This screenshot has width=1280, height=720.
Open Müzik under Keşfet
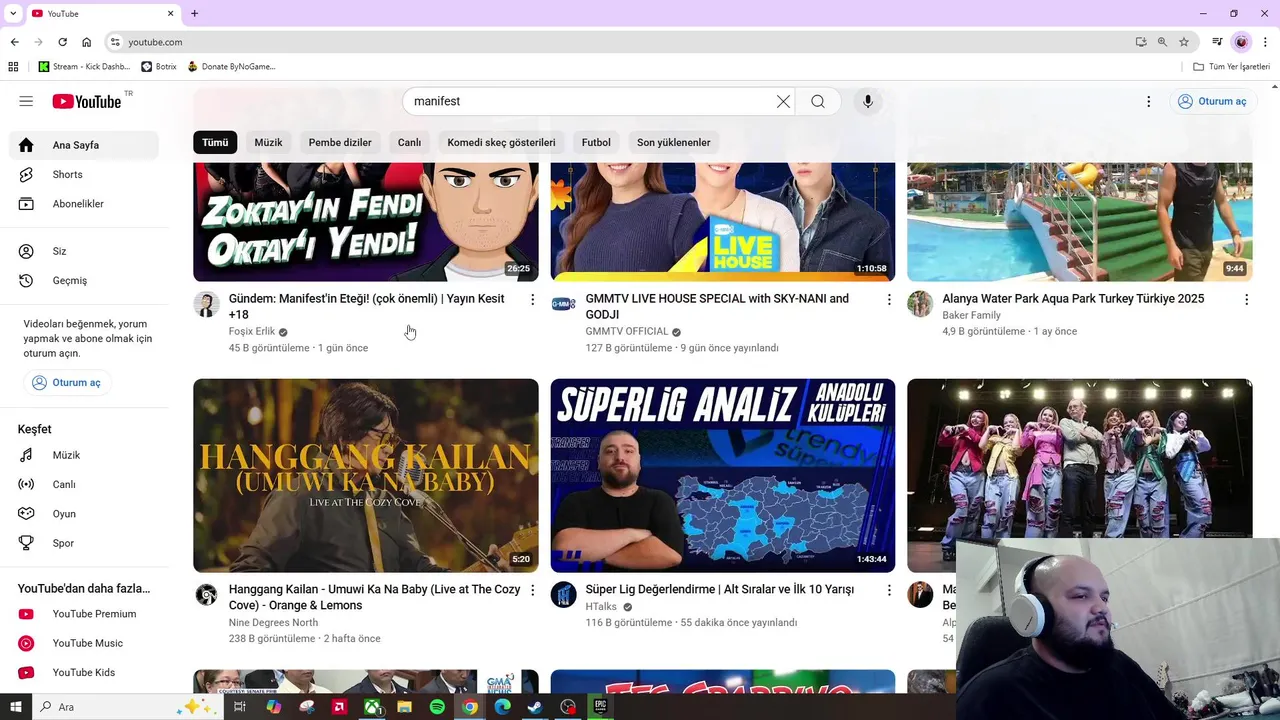(84, 455)
